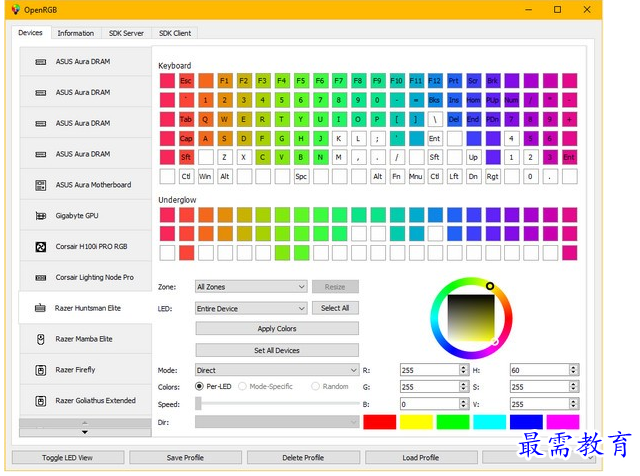This screenshot has width=640, height=476.
Task: Pick the green preset color swatch
Action: pyautogui.click(x=453, y=422)
